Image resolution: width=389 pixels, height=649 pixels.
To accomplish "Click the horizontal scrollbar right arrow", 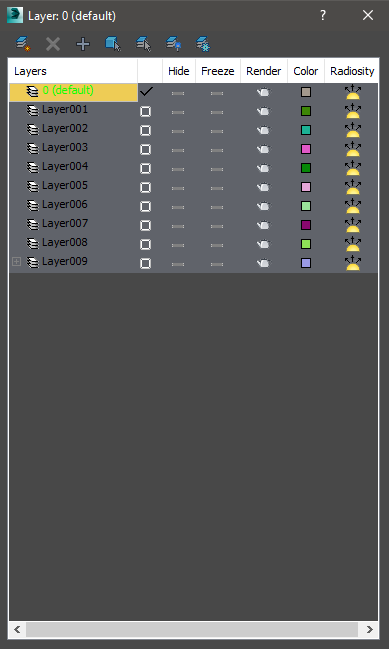I will coord(370,630).
